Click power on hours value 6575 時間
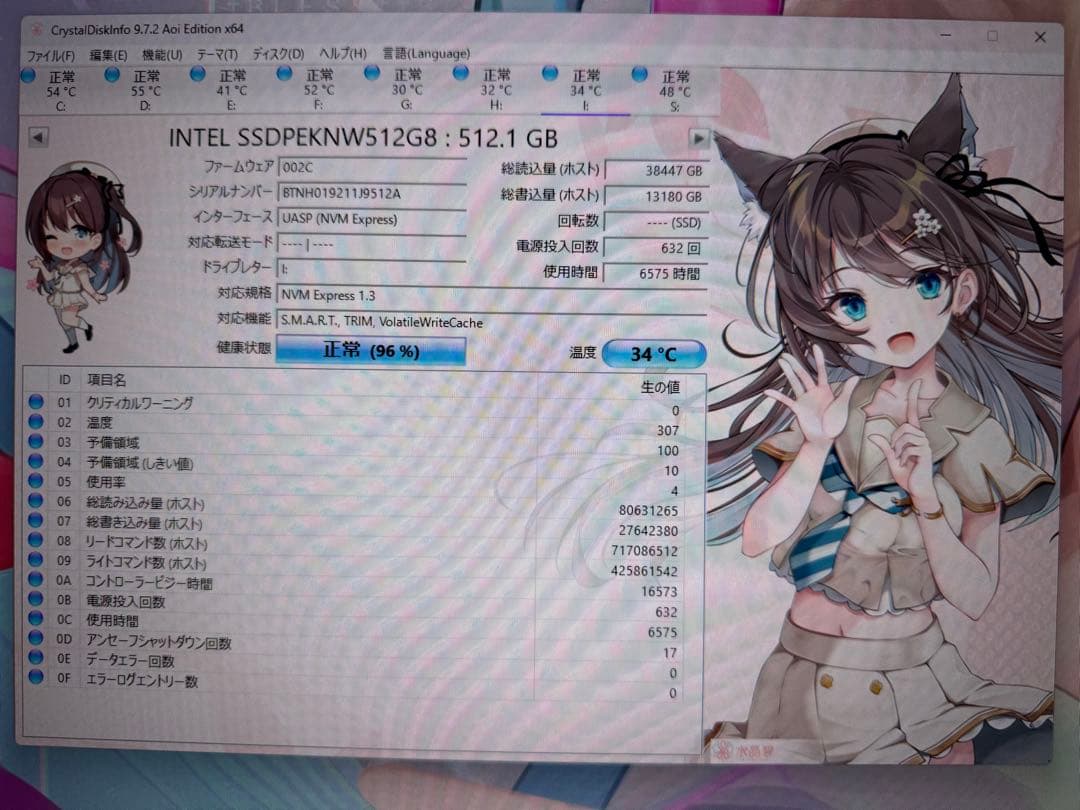Screen dimensions: 1080x810 655,273
